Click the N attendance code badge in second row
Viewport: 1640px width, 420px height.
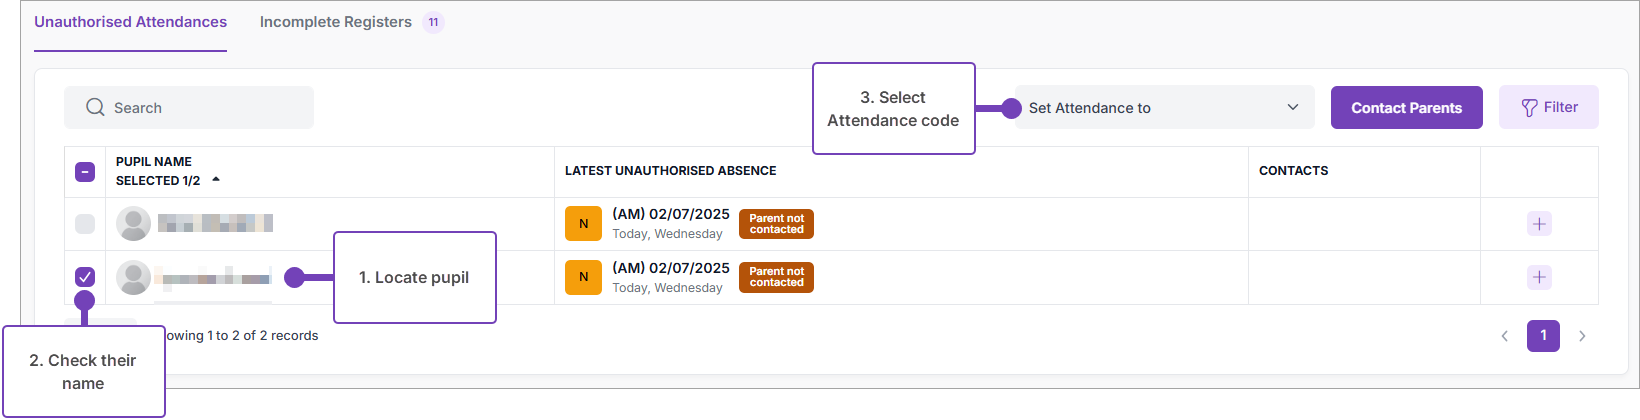[583, 277]
